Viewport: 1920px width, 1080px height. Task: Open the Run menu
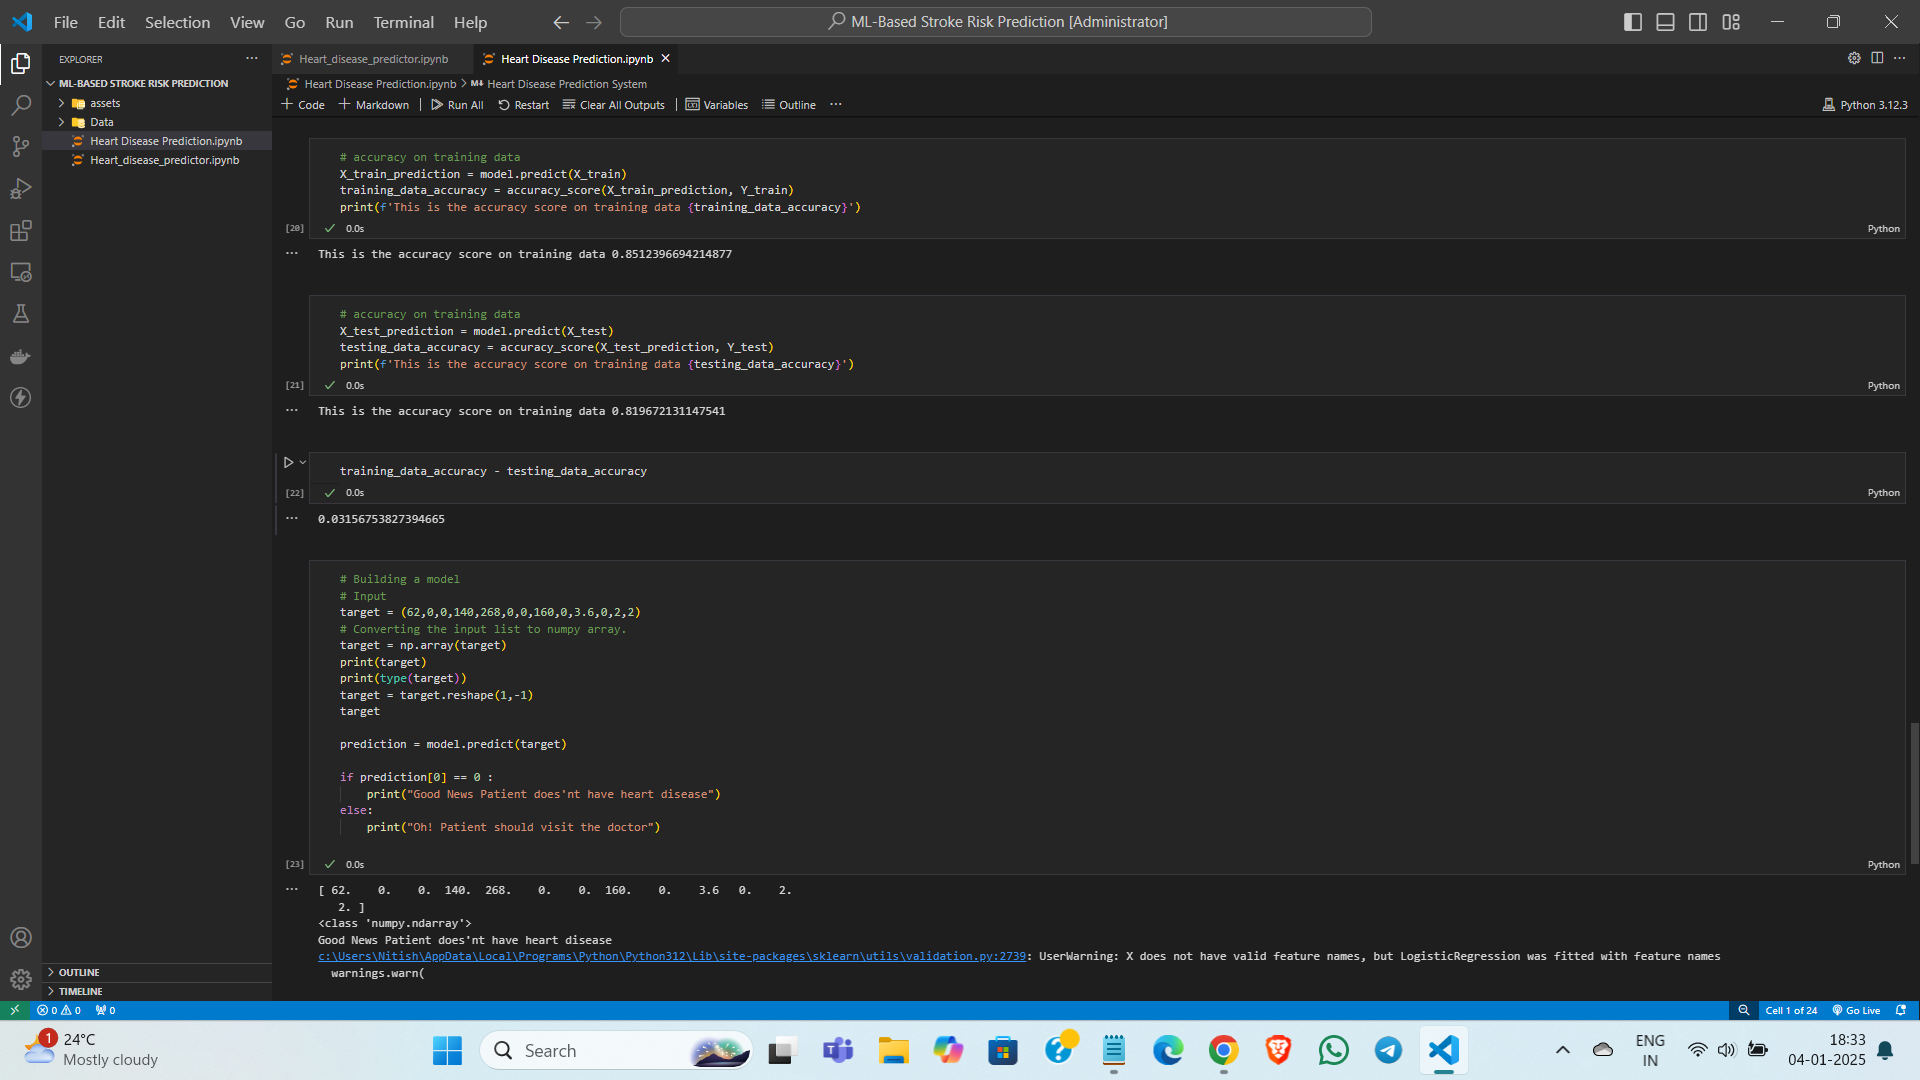coord(339,22)
